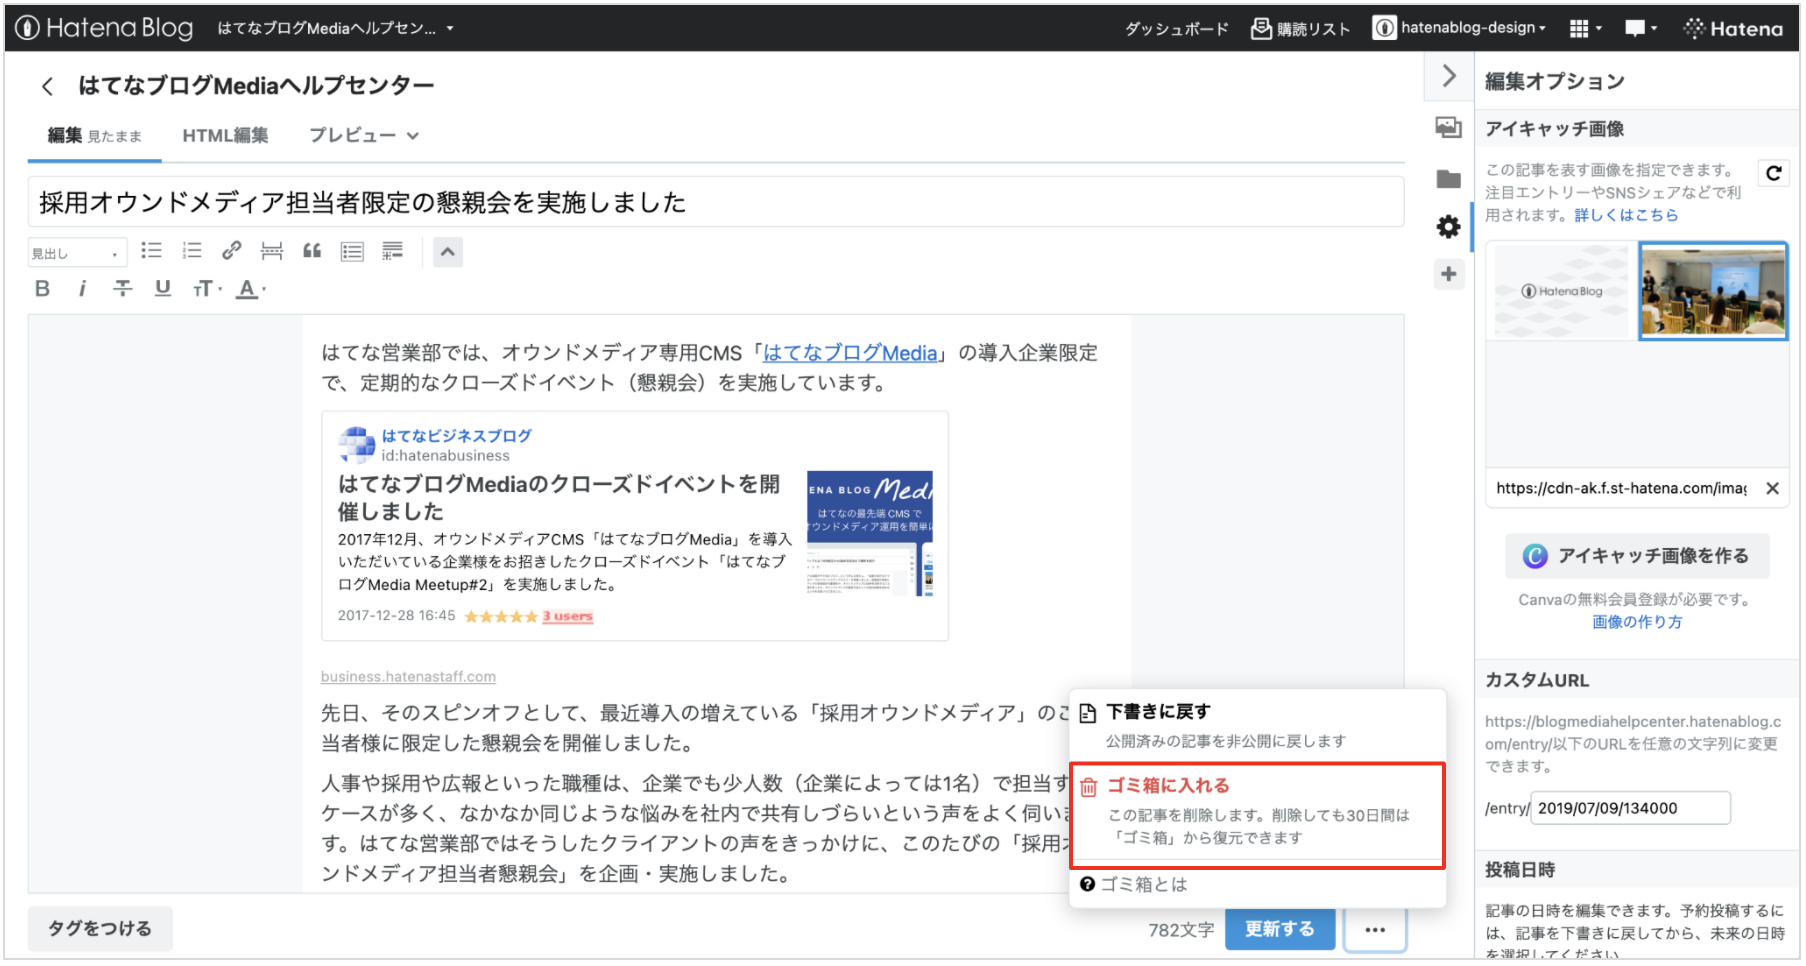Open the 詳しくはこちら link
Screen dimensions: 1806x966
click(x=1626, y=215)
